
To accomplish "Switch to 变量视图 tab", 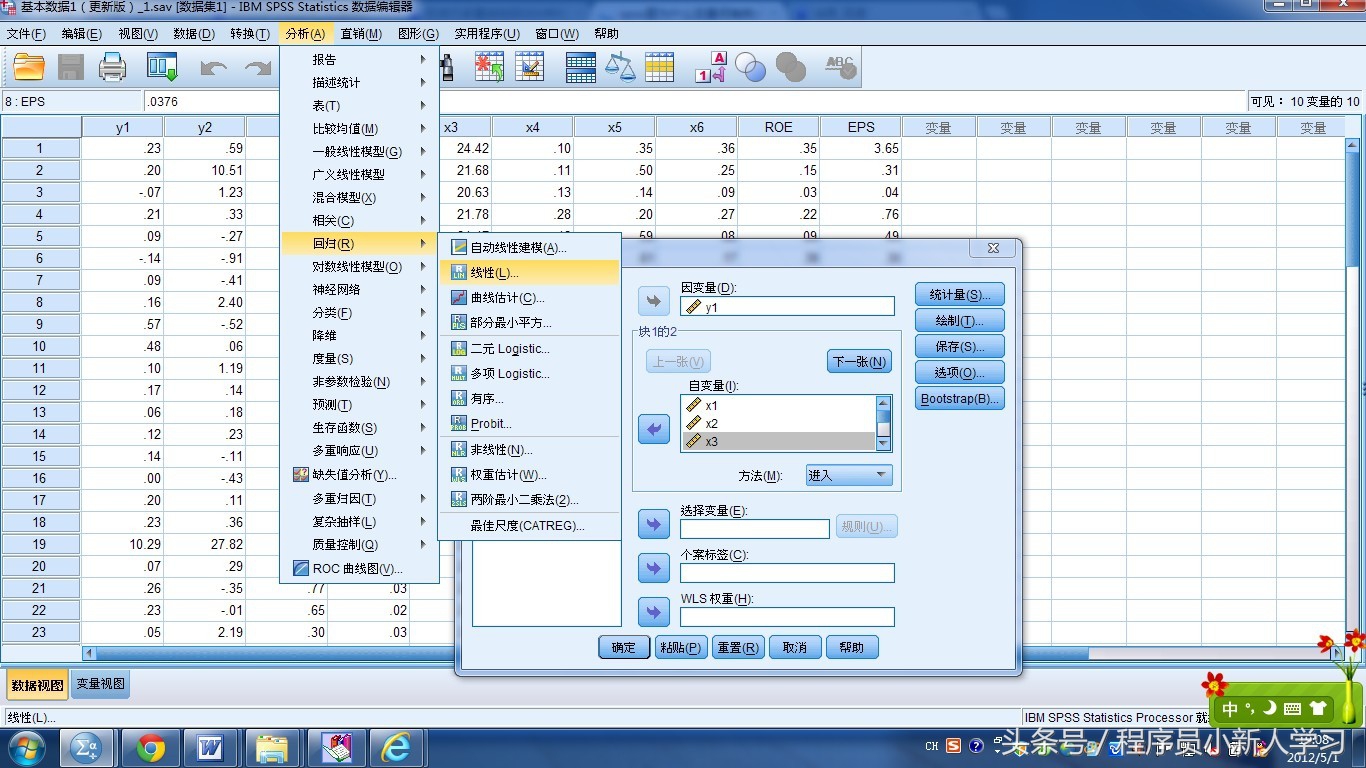I will (x=101, y=684).
